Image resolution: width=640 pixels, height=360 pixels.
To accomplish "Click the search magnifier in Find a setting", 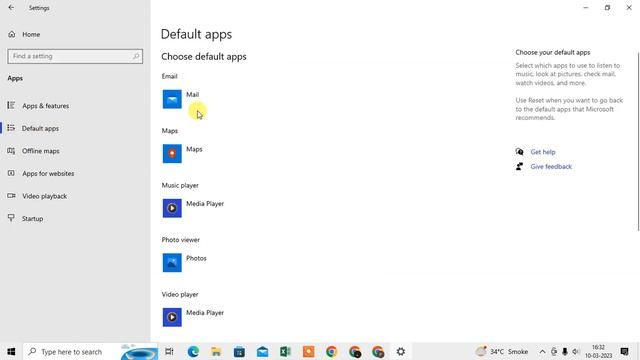I will 136,56.
